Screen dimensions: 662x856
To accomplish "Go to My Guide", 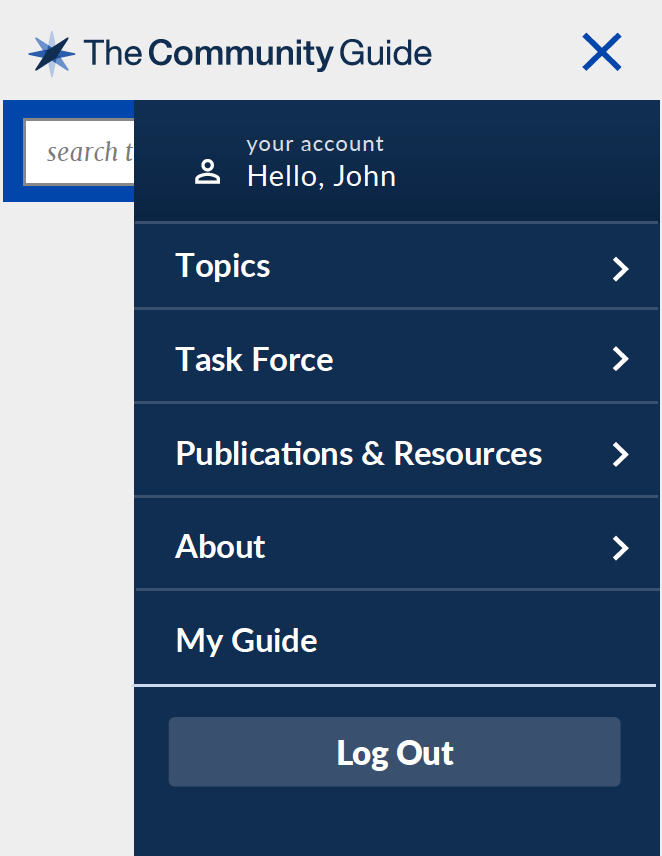I will (x=396, y=638).
